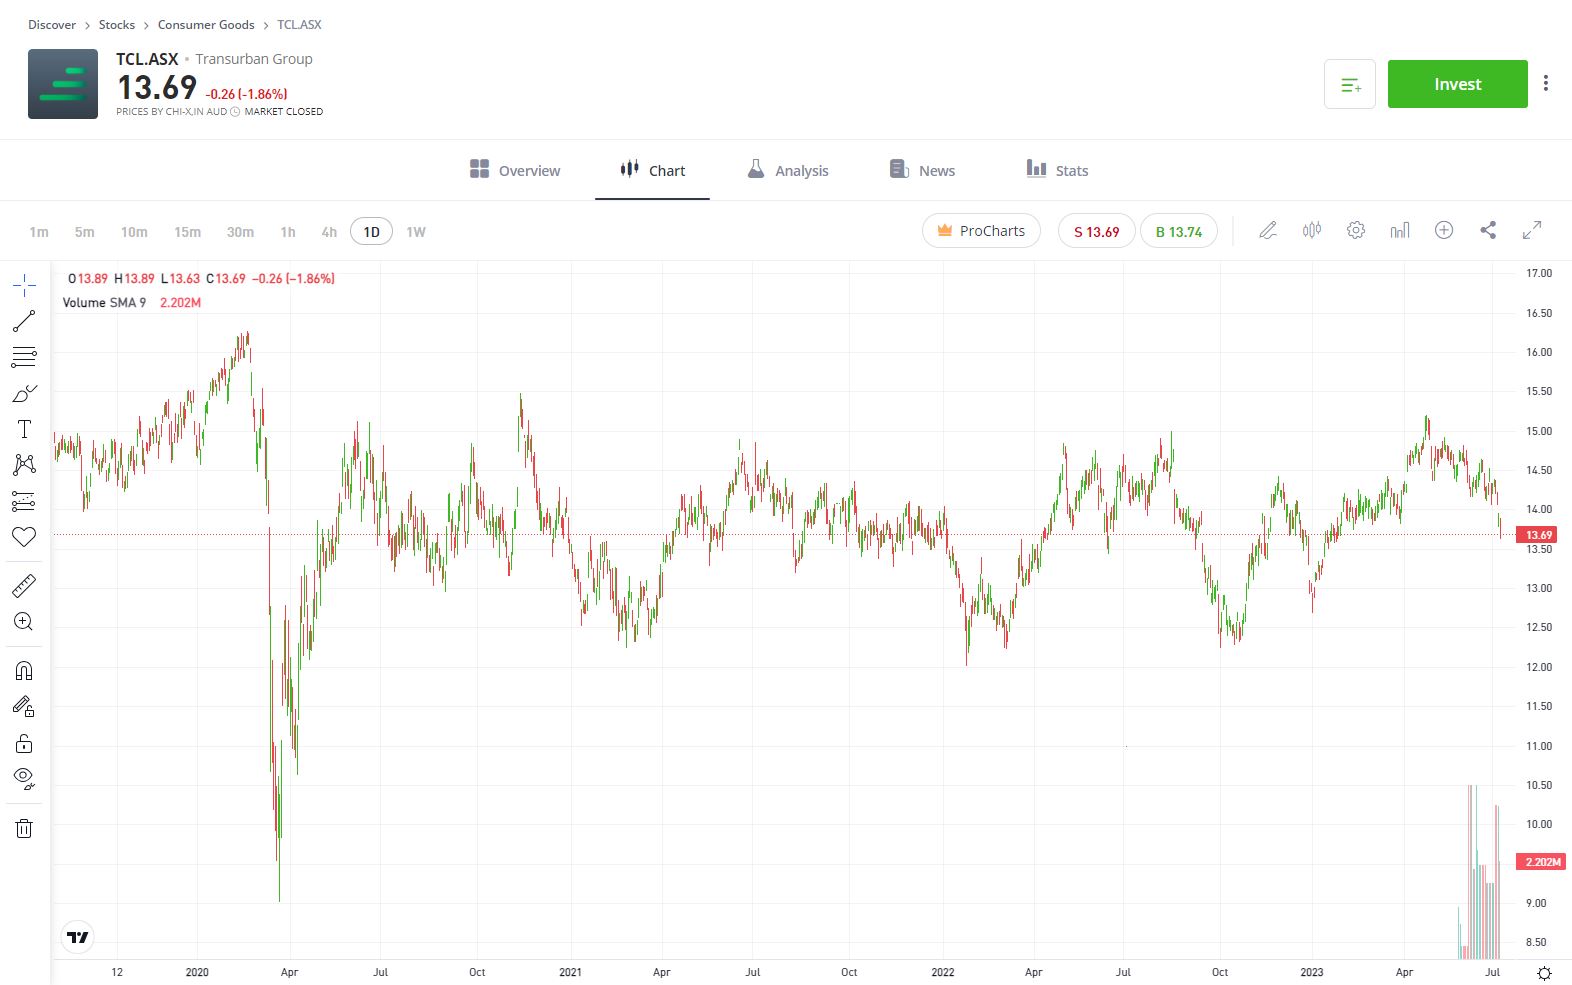
Task: Go to the Discover breadcrumb
Action: (52, 25)
